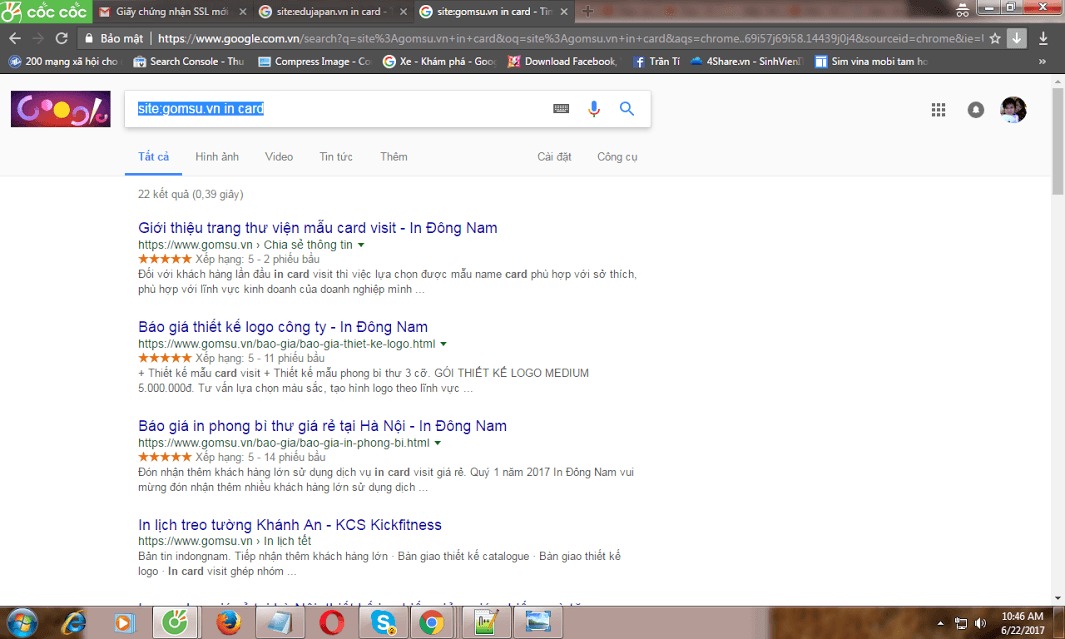Open 'Báo giá thiết kế logo công ty' result
Screen dimensions: 1065x639
click(x=283, y=327)
